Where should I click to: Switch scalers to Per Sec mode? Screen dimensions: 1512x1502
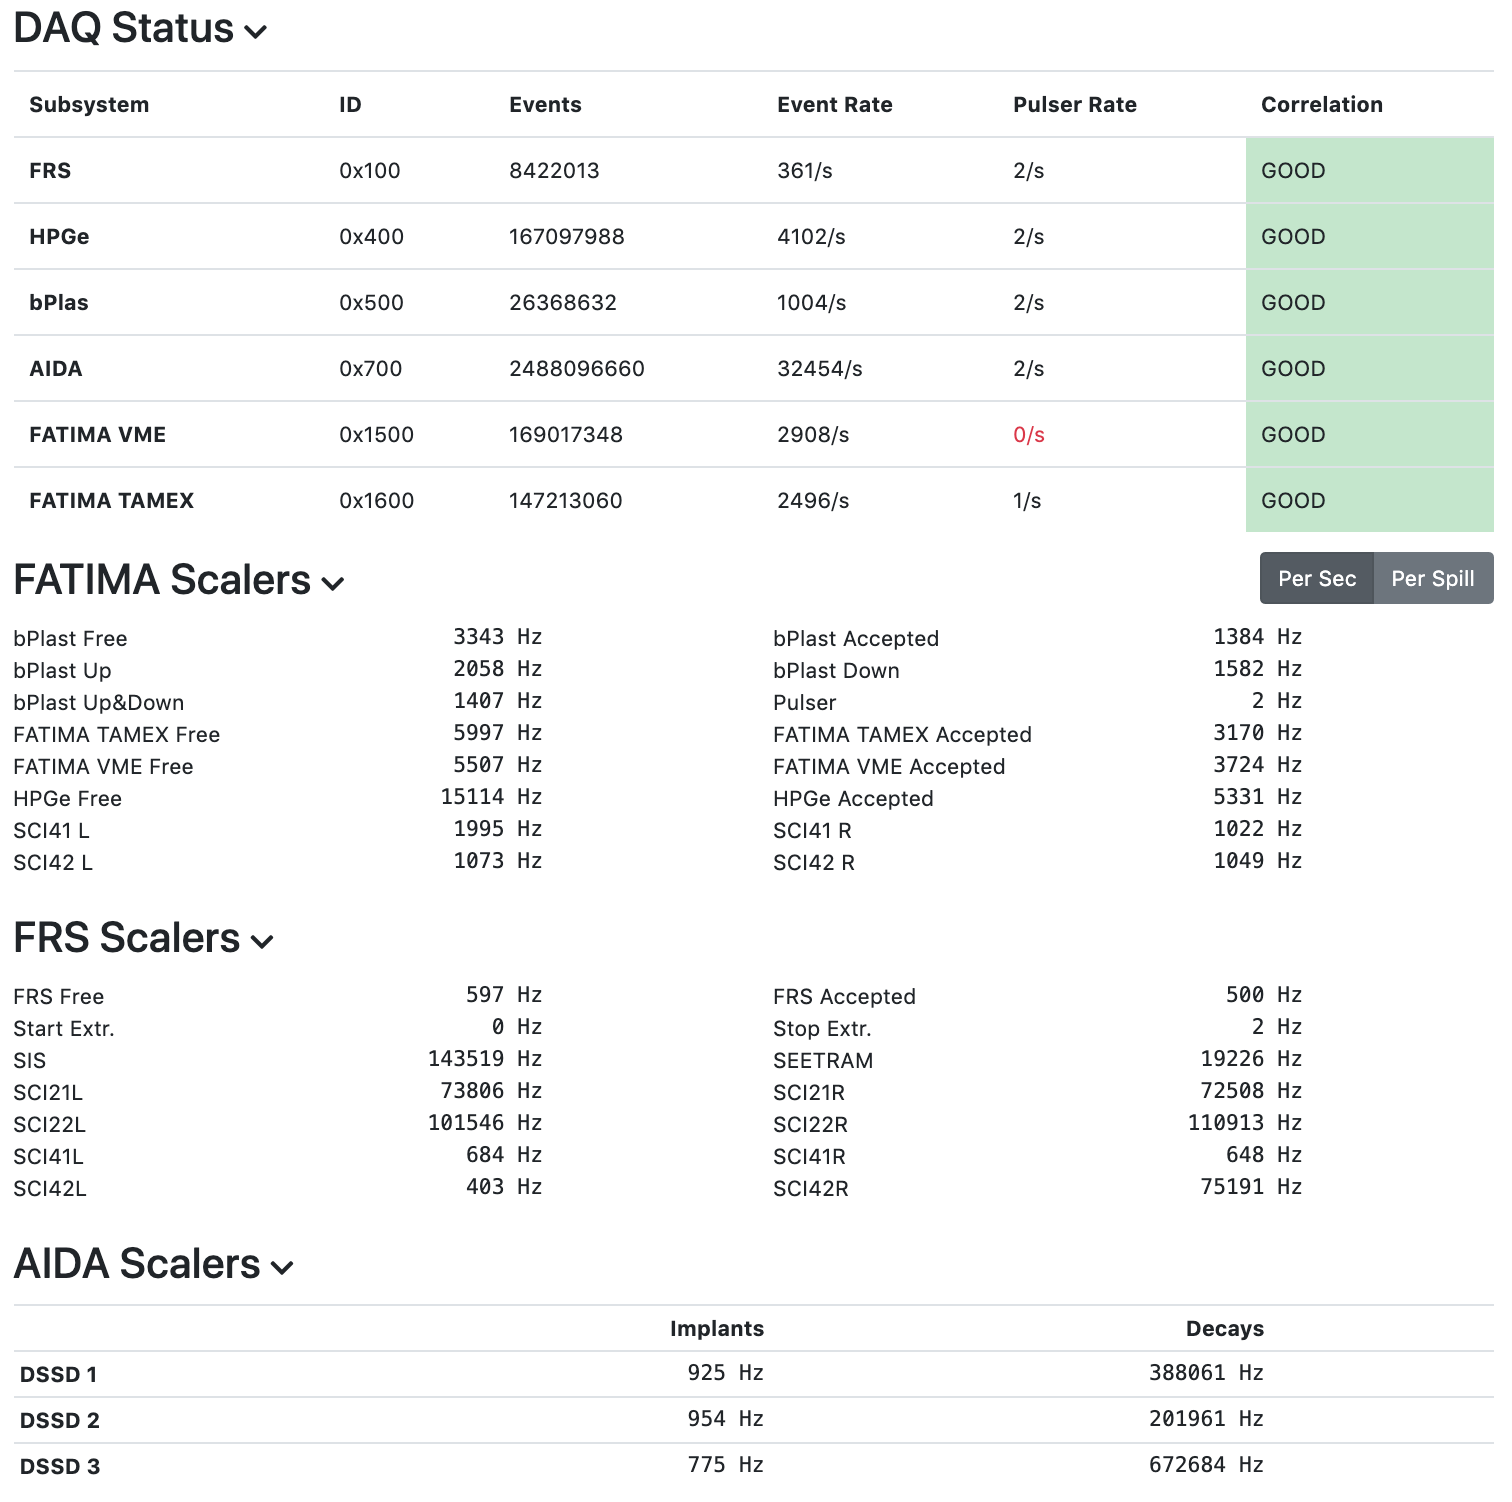coord(1316,578)
